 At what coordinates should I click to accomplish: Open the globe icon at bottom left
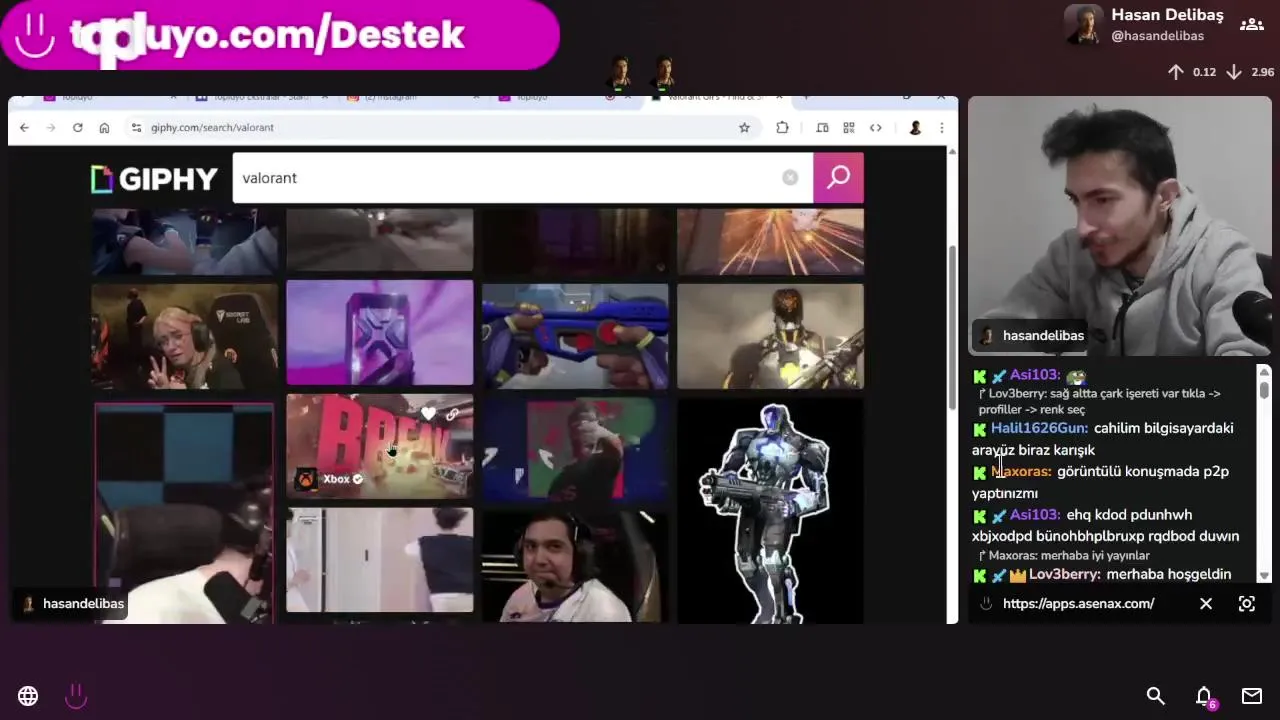(x=28, y=696)
